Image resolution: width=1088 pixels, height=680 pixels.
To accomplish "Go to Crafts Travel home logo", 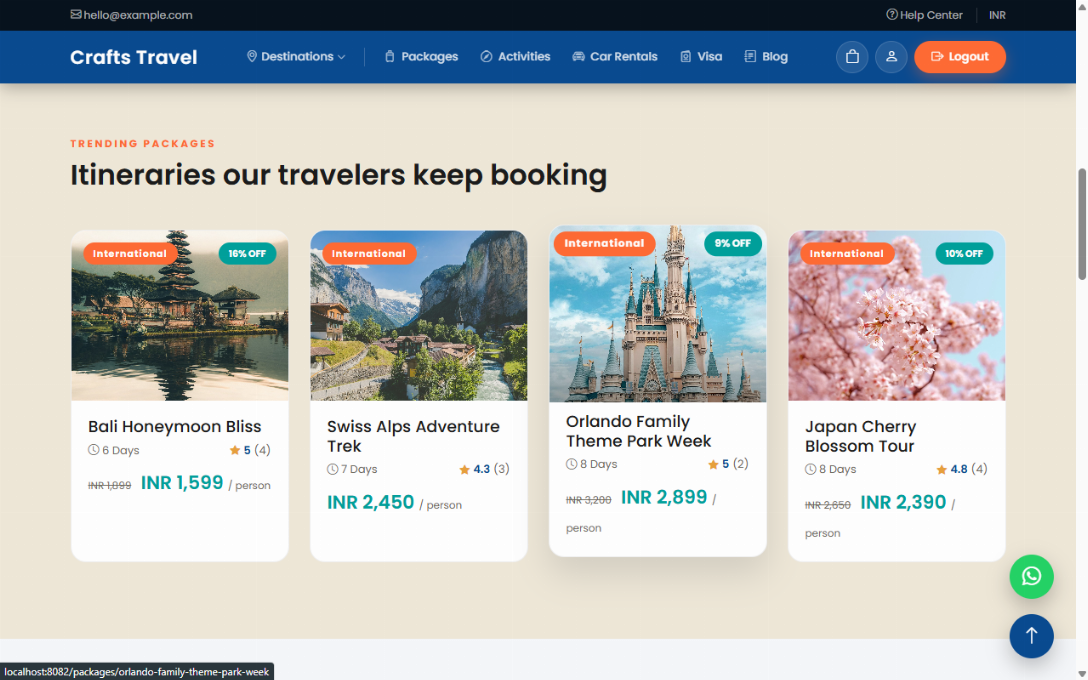I will (133, 57).
